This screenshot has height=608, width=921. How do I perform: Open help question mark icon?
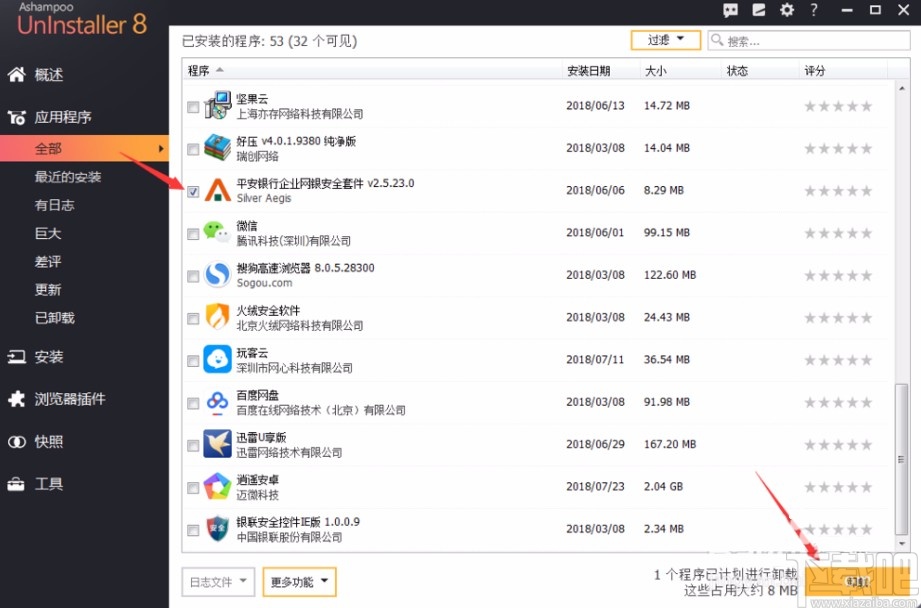[814, 10]
